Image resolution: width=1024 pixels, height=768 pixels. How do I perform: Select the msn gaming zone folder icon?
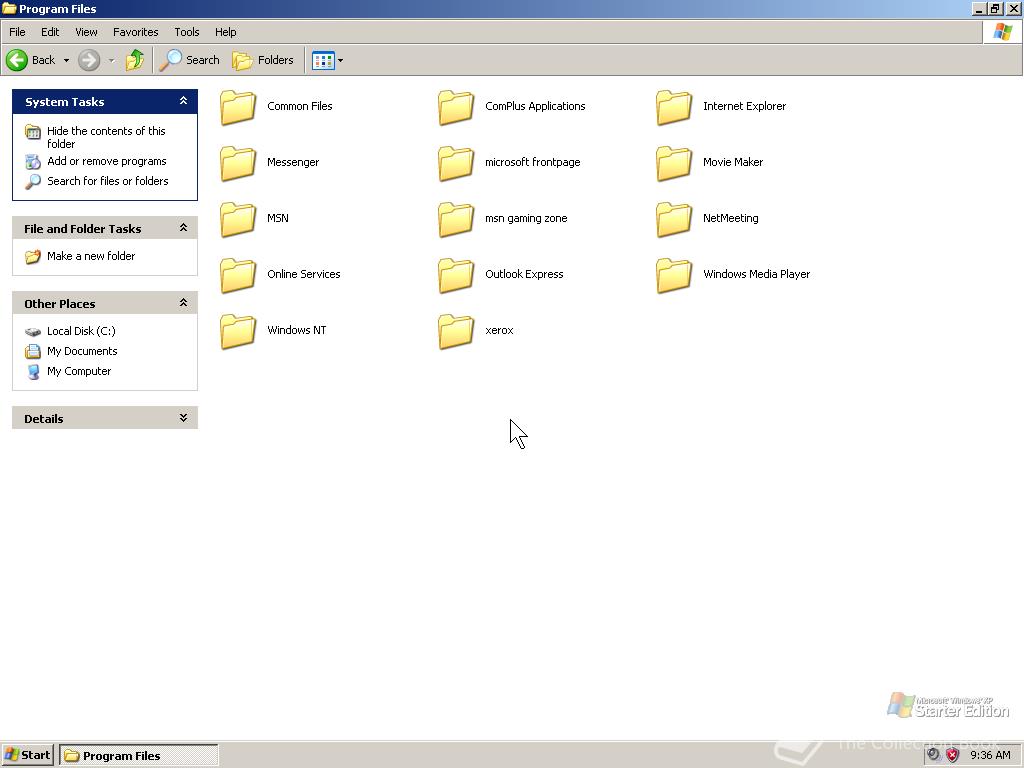(x=456, y=219)
